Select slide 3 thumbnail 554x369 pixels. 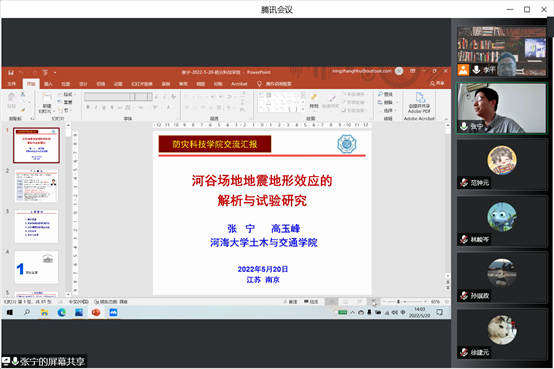pos(36,226)
